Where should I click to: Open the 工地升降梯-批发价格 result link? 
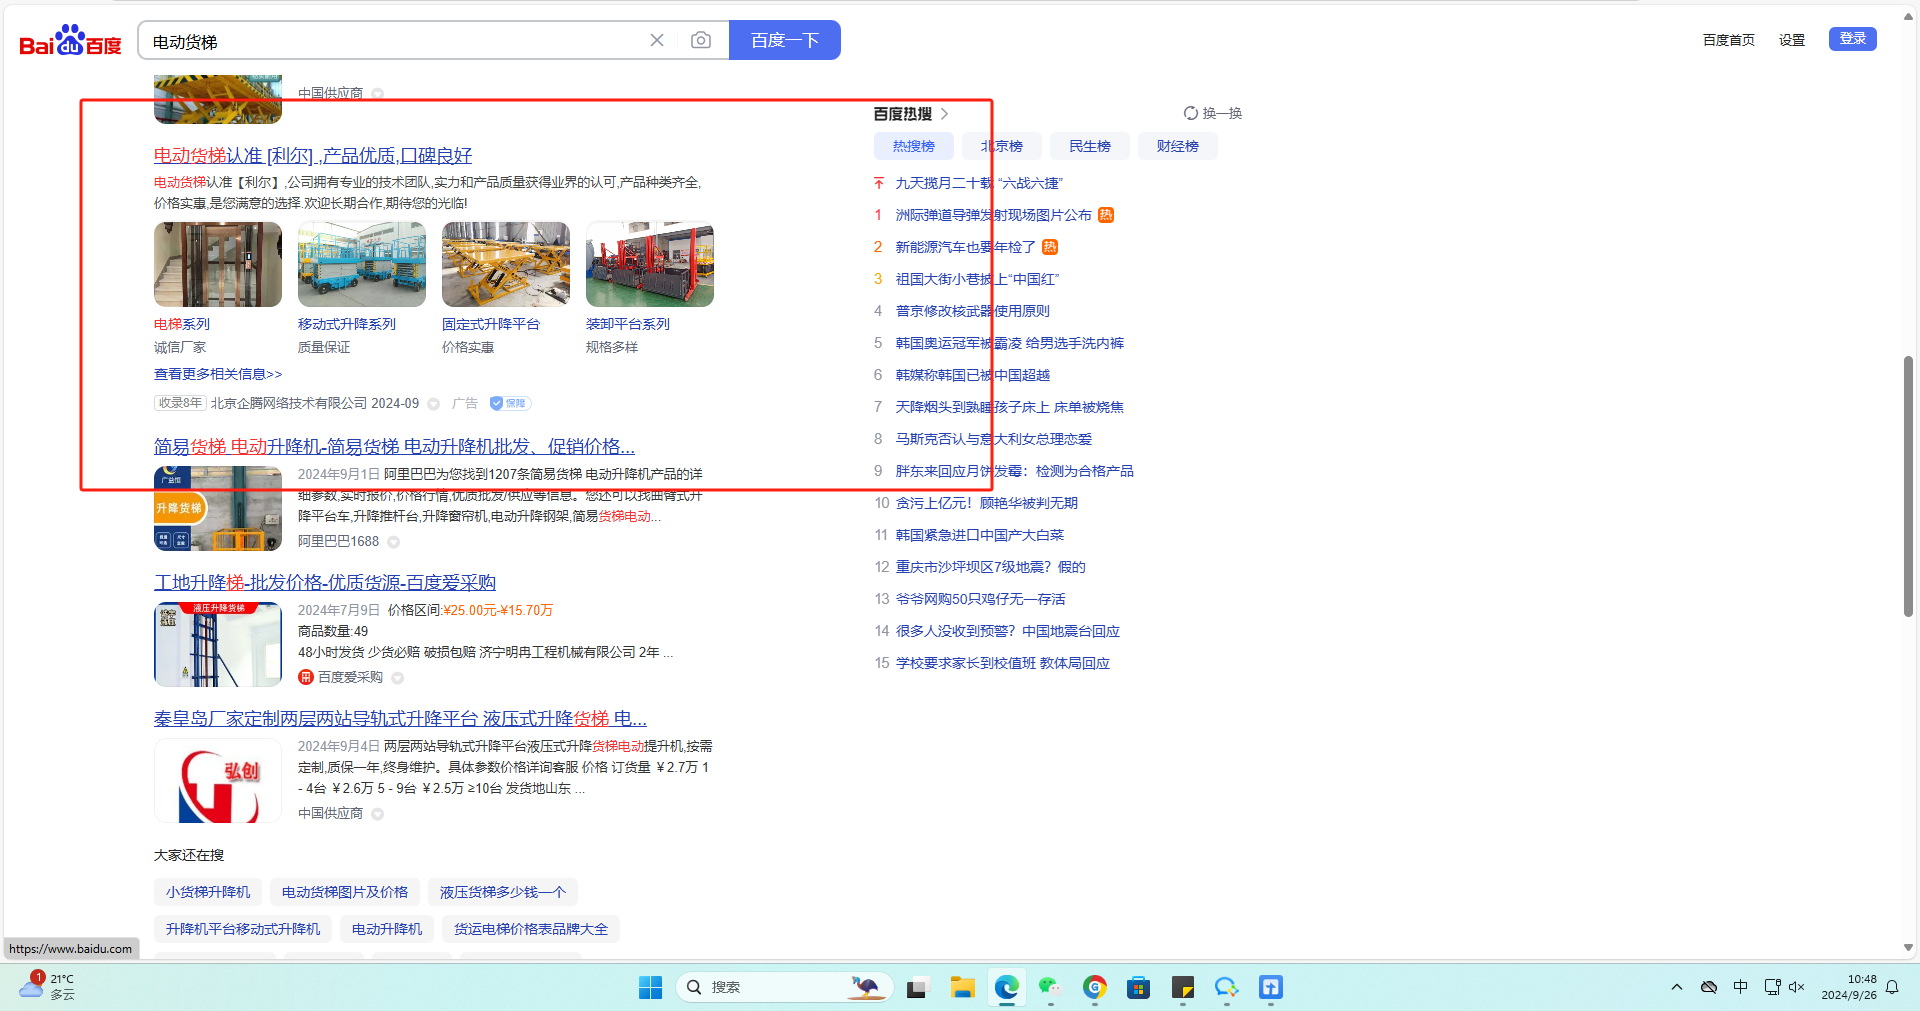coord(324,582)
